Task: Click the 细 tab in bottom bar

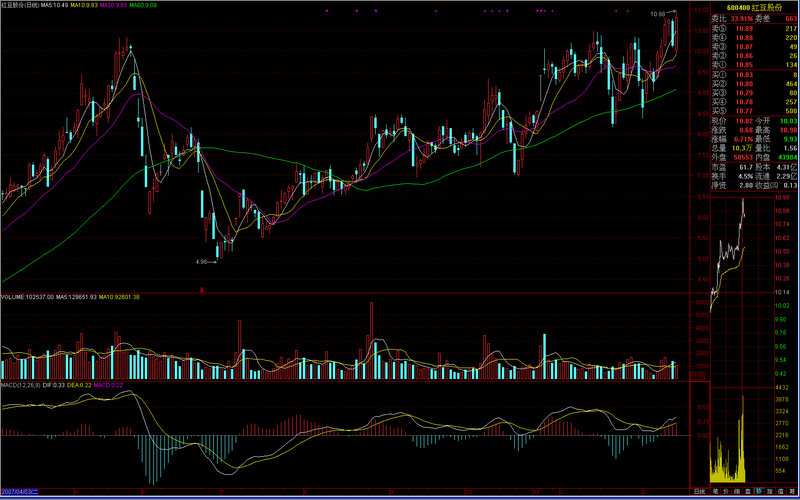Action: click(x=736, y=493)
